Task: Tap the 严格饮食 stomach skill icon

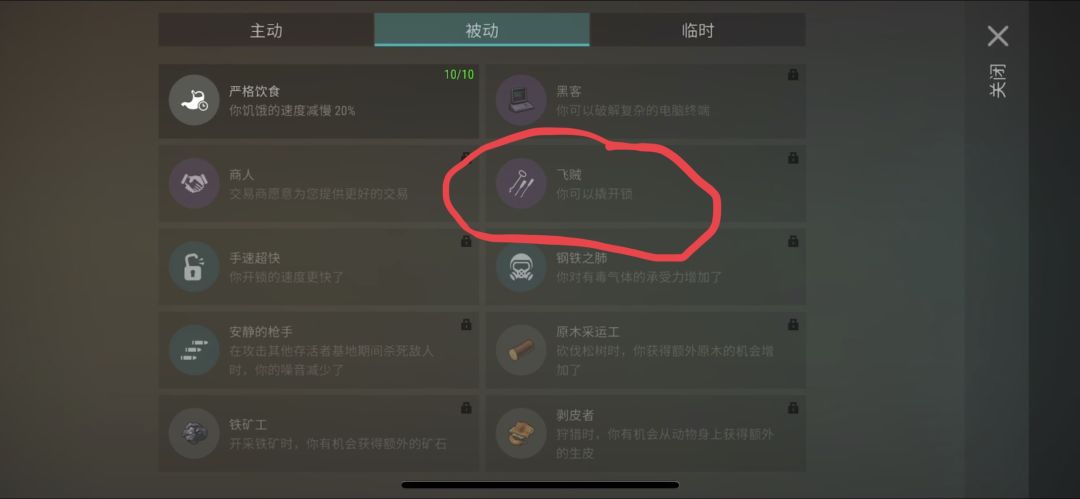Action: [x=194, y=100]
